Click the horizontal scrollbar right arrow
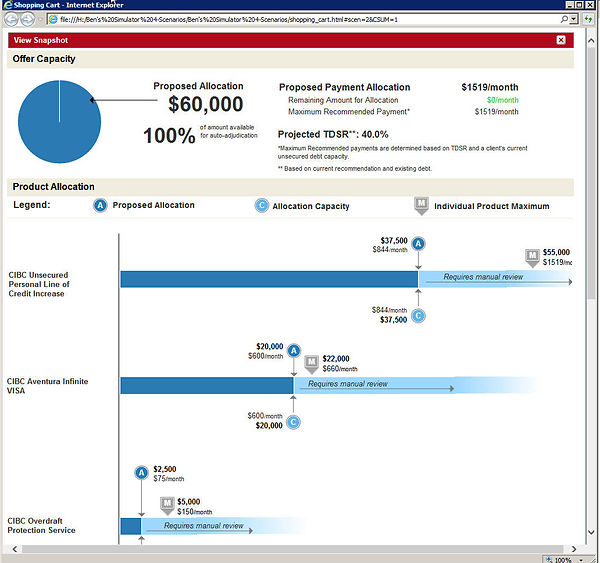 click(573, 549)
